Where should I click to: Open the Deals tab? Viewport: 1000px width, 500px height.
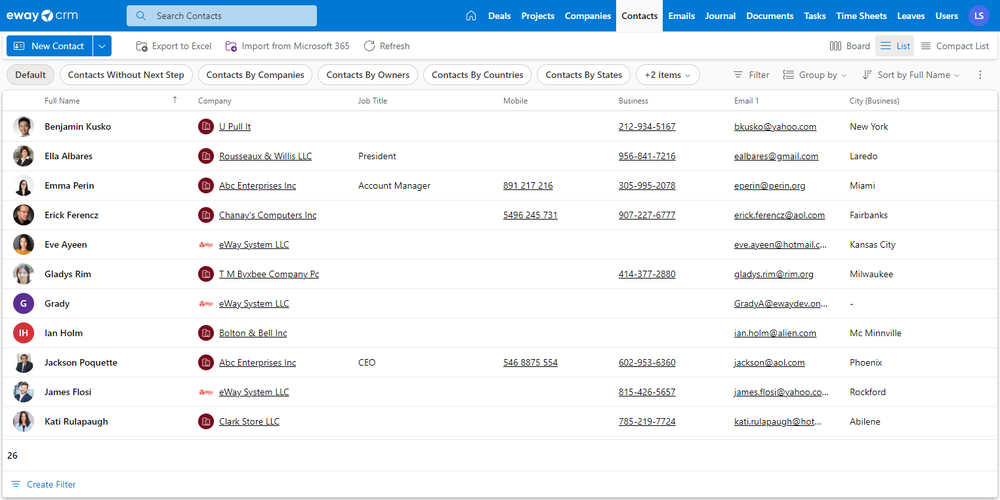pyautogui.click(x=499, y=16)
